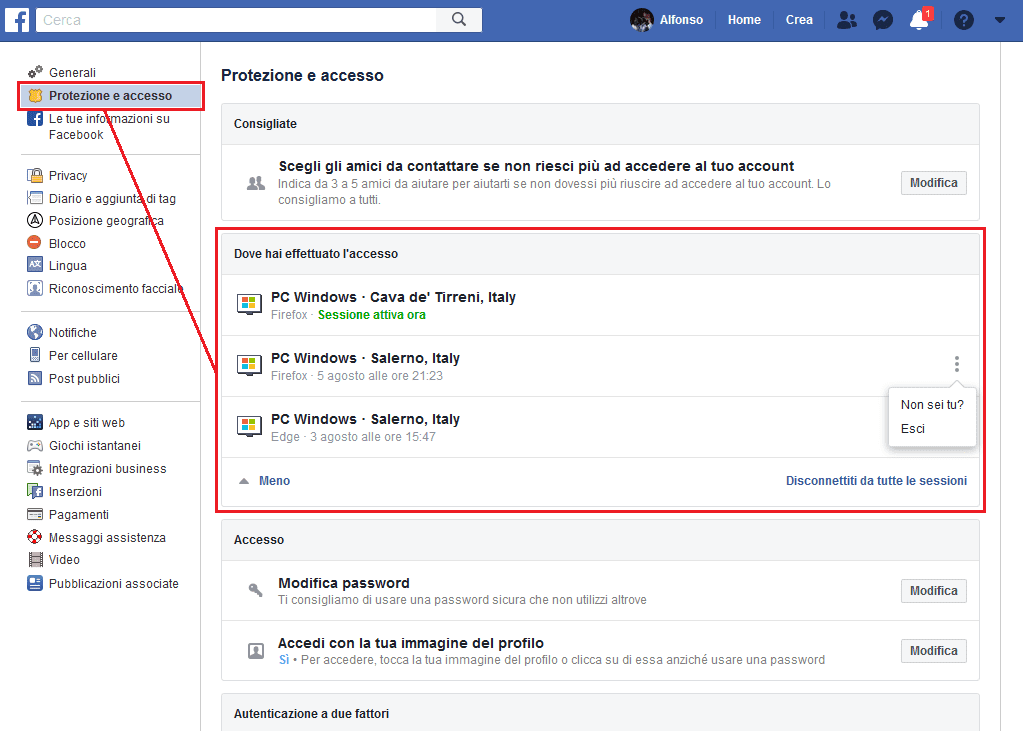Open the Messenger icon
Viewport: 1023px width, 731px height.
(x=882, y=20)
